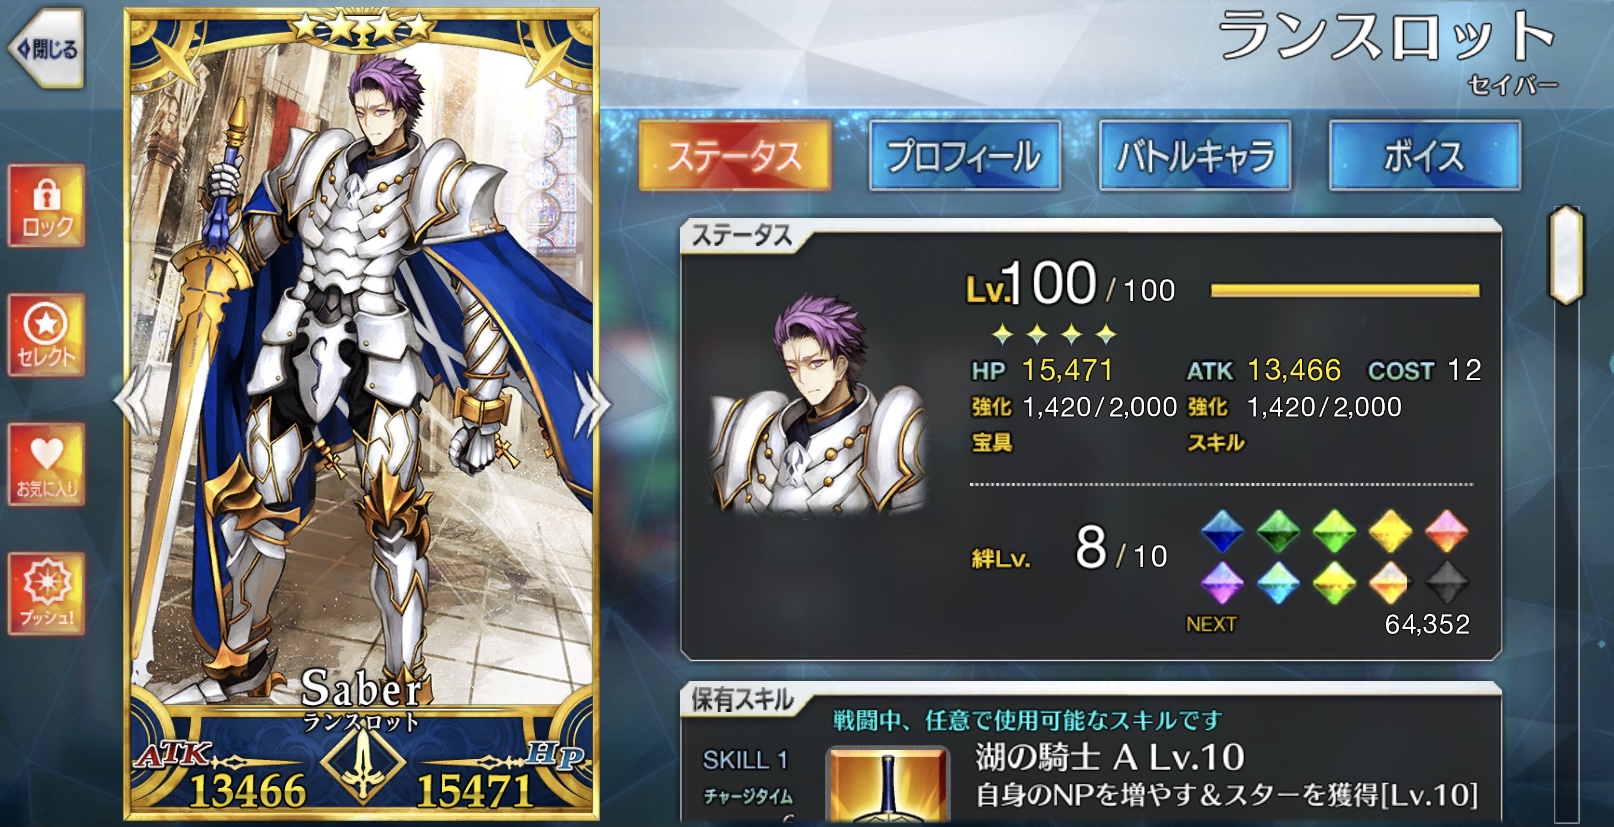Select the ステータス tab
This screenshot has width=1614, height=827.
pos(735,155)
